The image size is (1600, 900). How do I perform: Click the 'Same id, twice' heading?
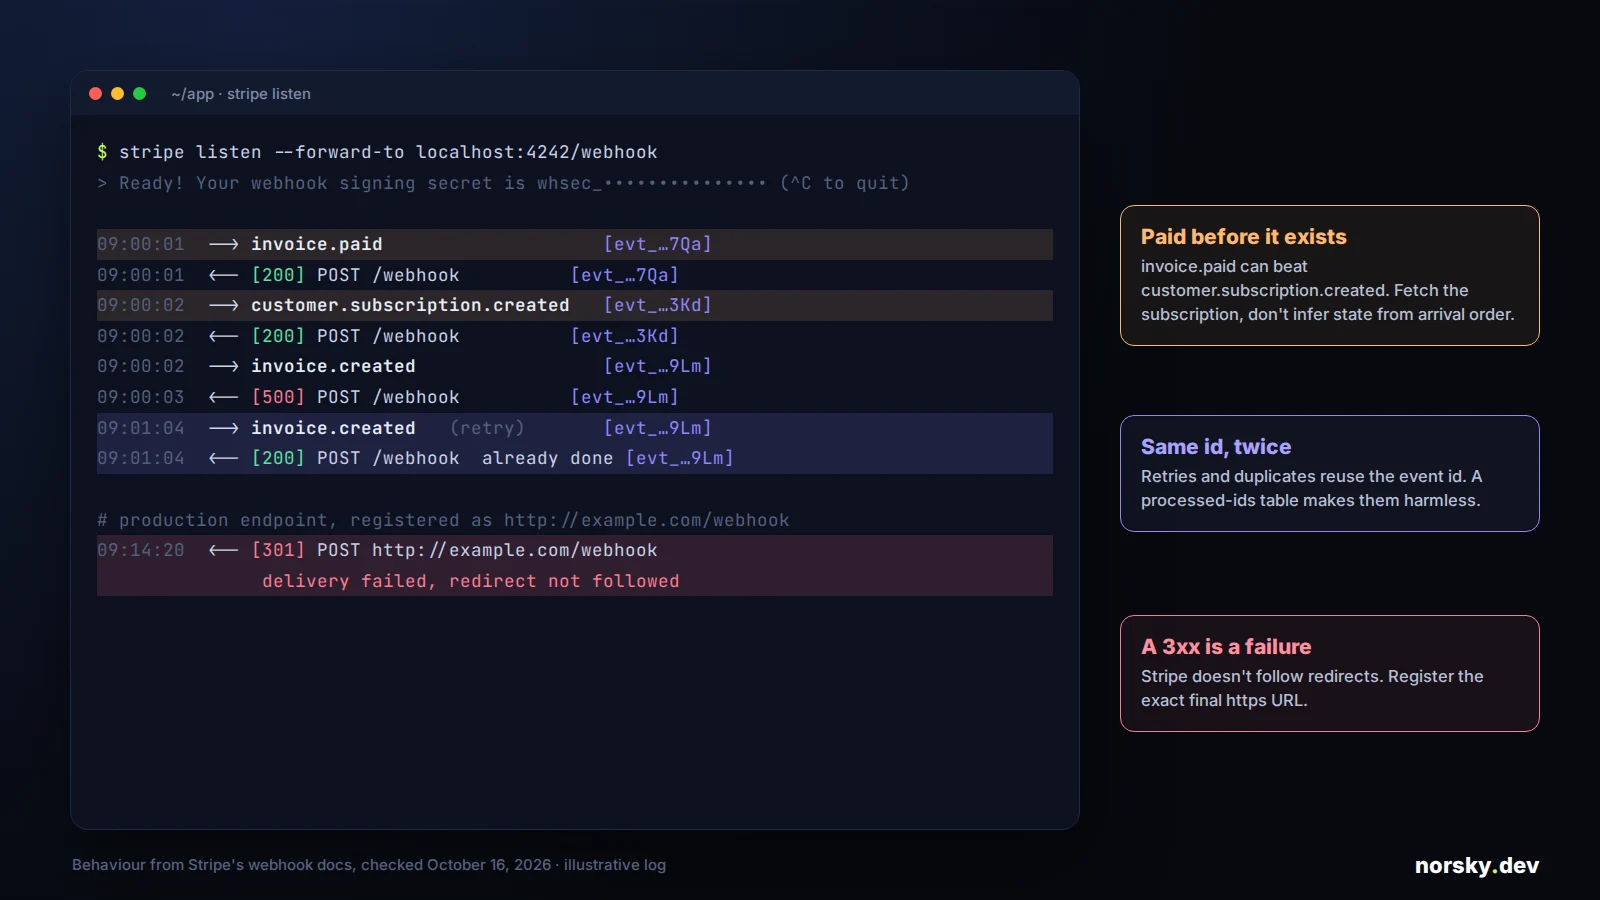(x=1216, y=447)
